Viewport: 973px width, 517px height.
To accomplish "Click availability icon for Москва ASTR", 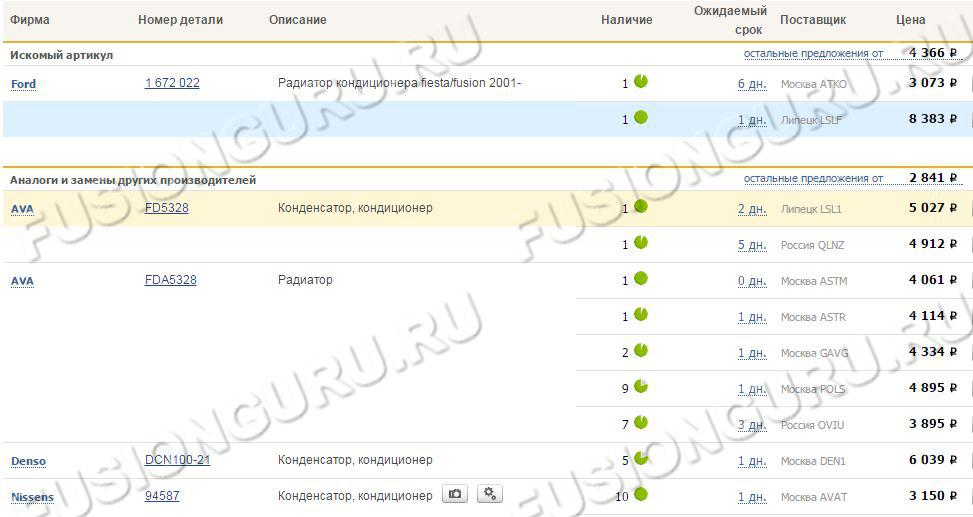I will 641,315.
